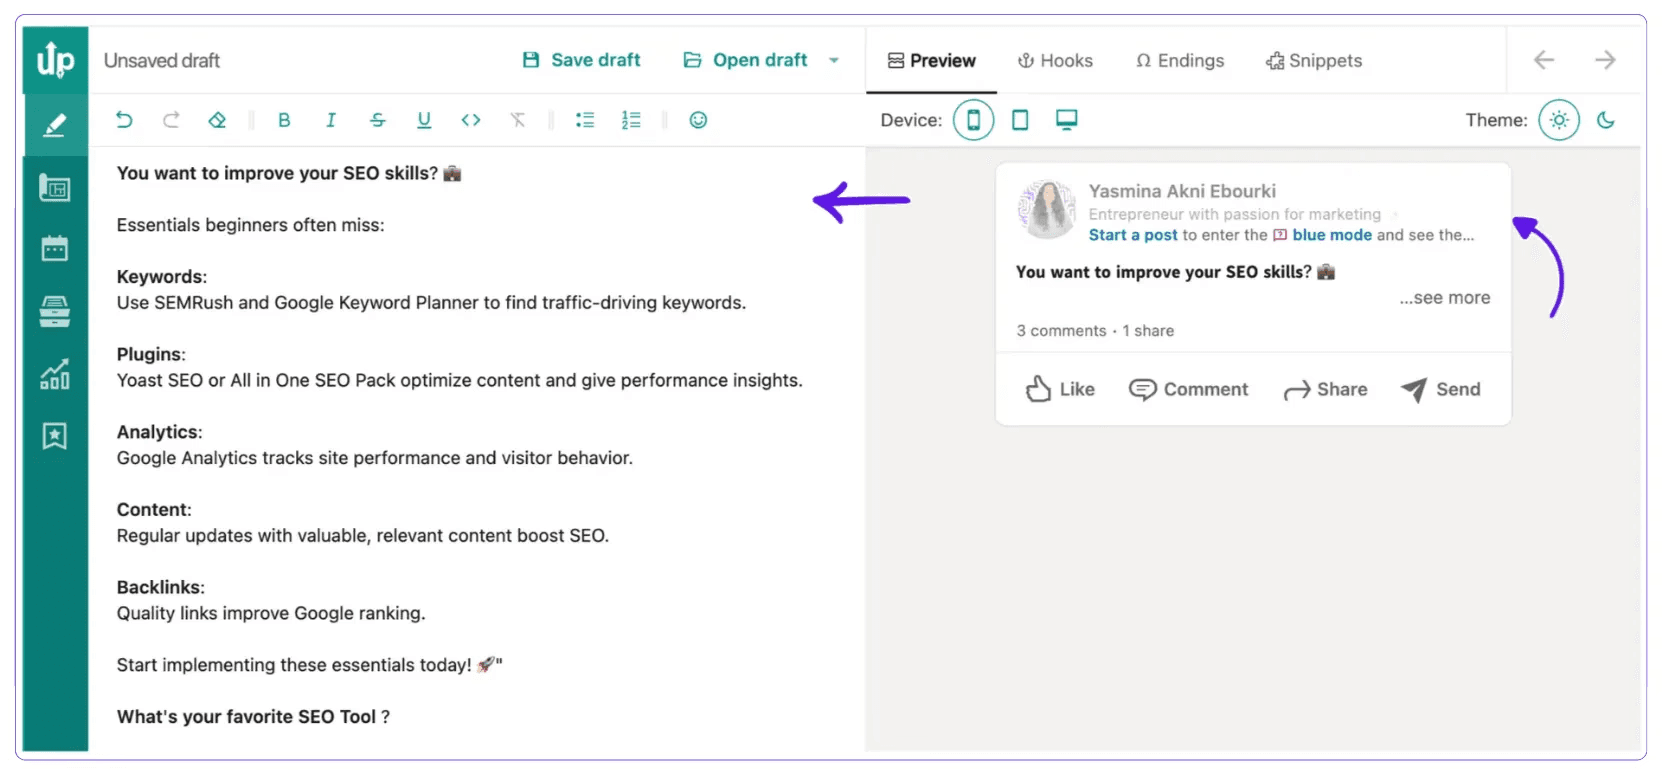Open the emoji picker
Screen dimensions: 1662x776
[698, 120]
